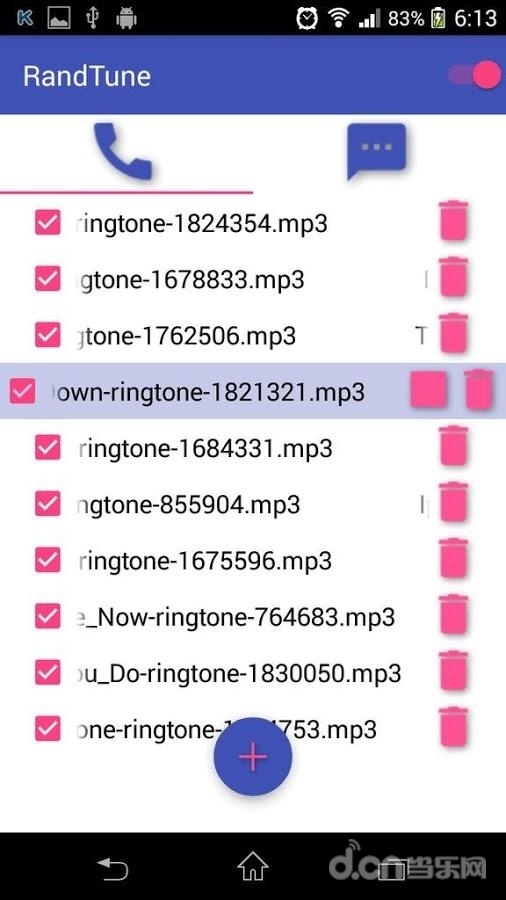
Task: Uncheck the gtone-1678833.mp3 checkbox
Action: coord(48,278)
